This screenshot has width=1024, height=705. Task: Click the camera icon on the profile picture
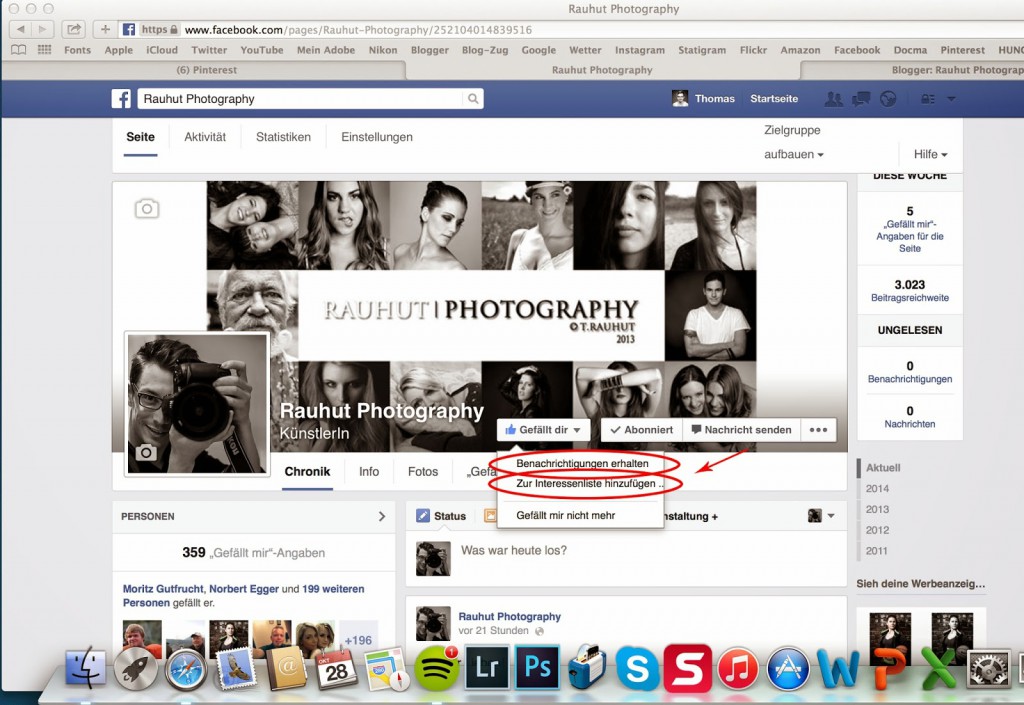point(146,452)
